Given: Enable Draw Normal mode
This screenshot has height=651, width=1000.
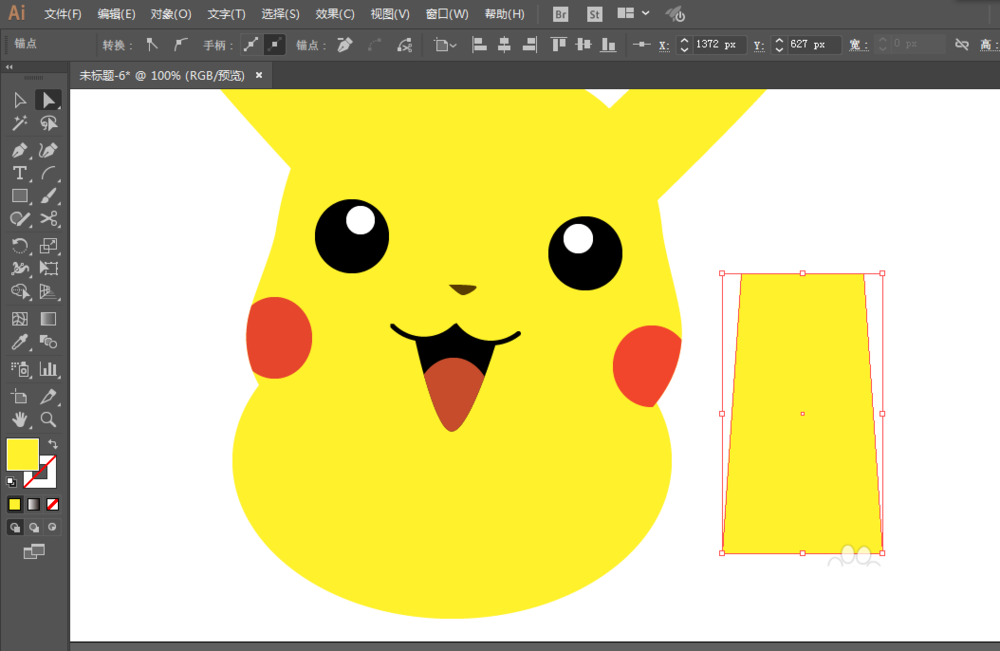Looking at the screenshot, I should pyautogui.click(x=15, y=527).
